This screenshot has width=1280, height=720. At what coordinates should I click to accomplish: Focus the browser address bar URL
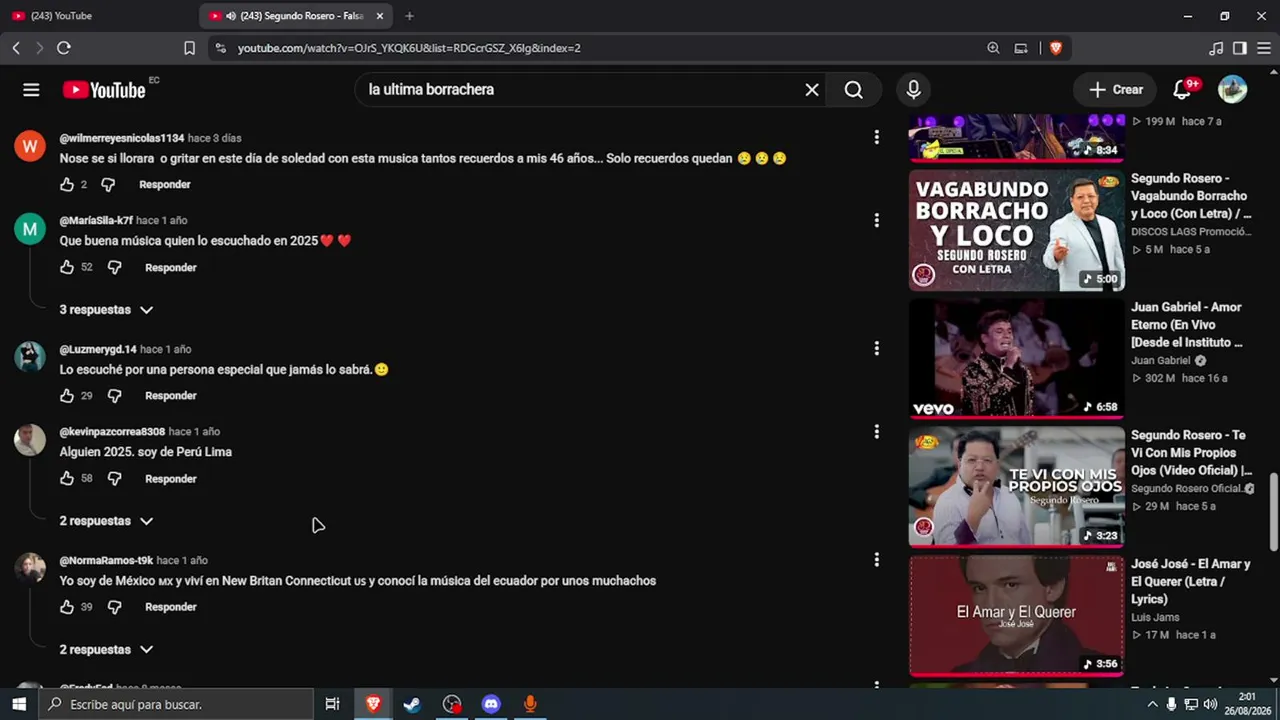click(409, 48)
